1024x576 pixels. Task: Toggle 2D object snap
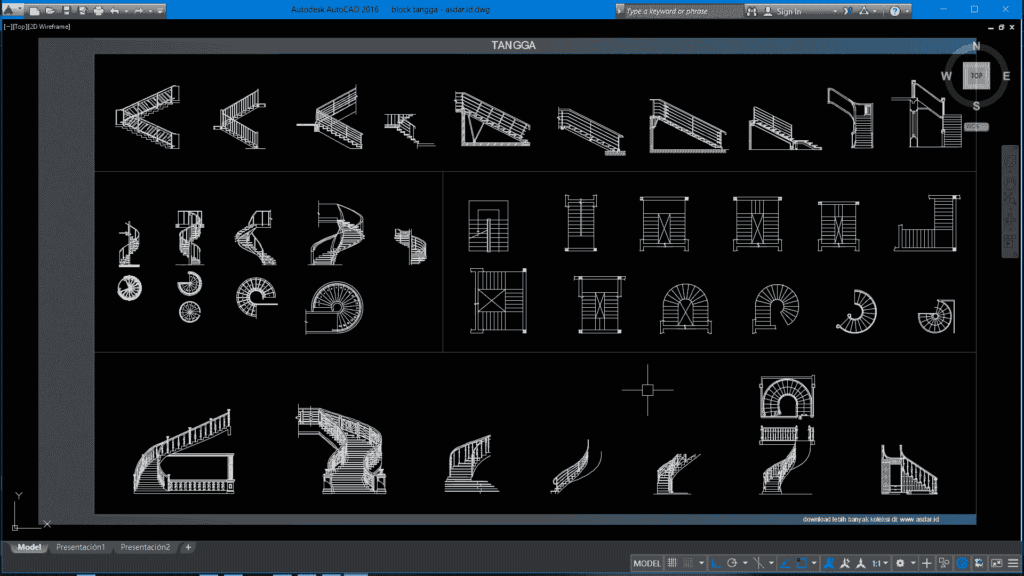801,563
